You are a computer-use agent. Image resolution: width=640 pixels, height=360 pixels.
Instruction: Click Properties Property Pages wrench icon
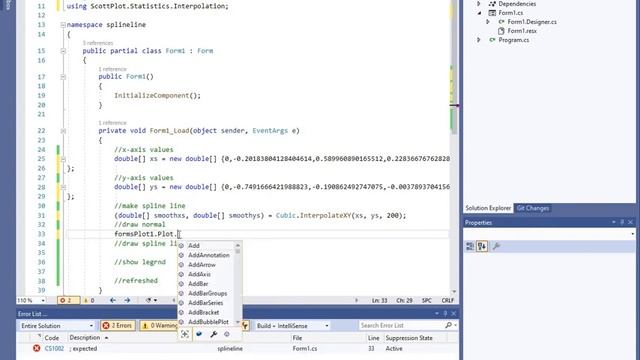point(496,246)
